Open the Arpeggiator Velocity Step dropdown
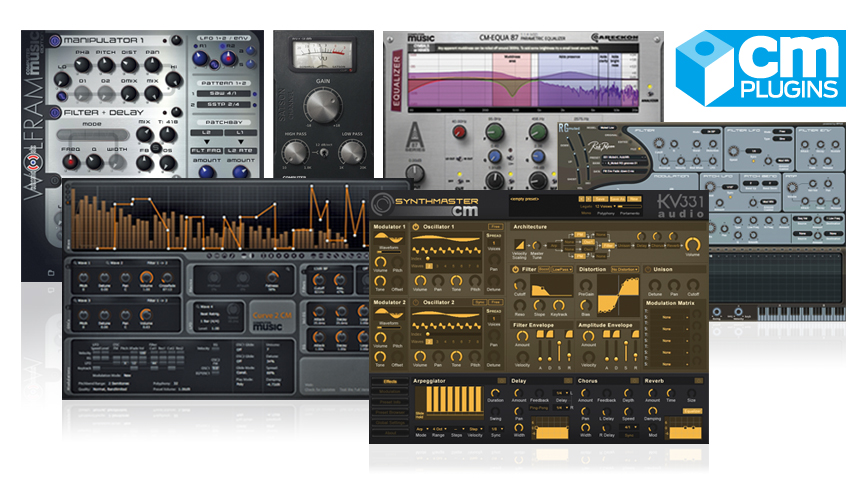 [475, 429]
